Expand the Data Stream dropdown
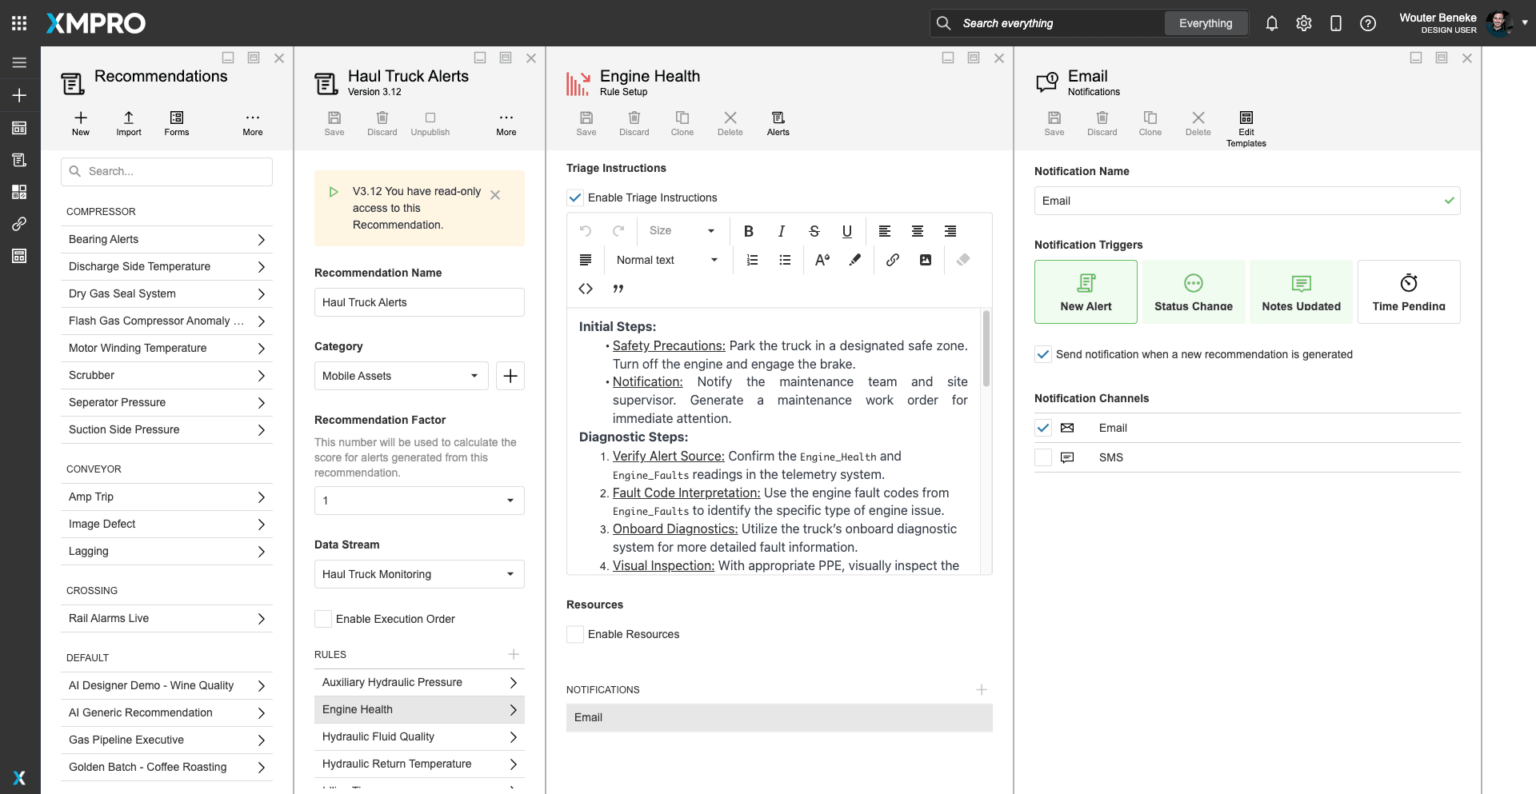Image resolution: width=1536 pixels, height=794 pixels. click(x=418, y=574)
